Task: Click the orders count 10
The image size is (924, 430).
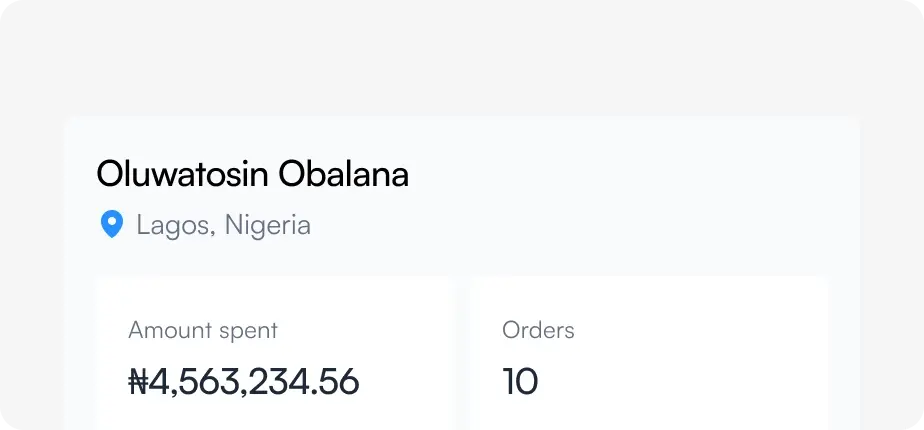Action: [x=520, y=381]
